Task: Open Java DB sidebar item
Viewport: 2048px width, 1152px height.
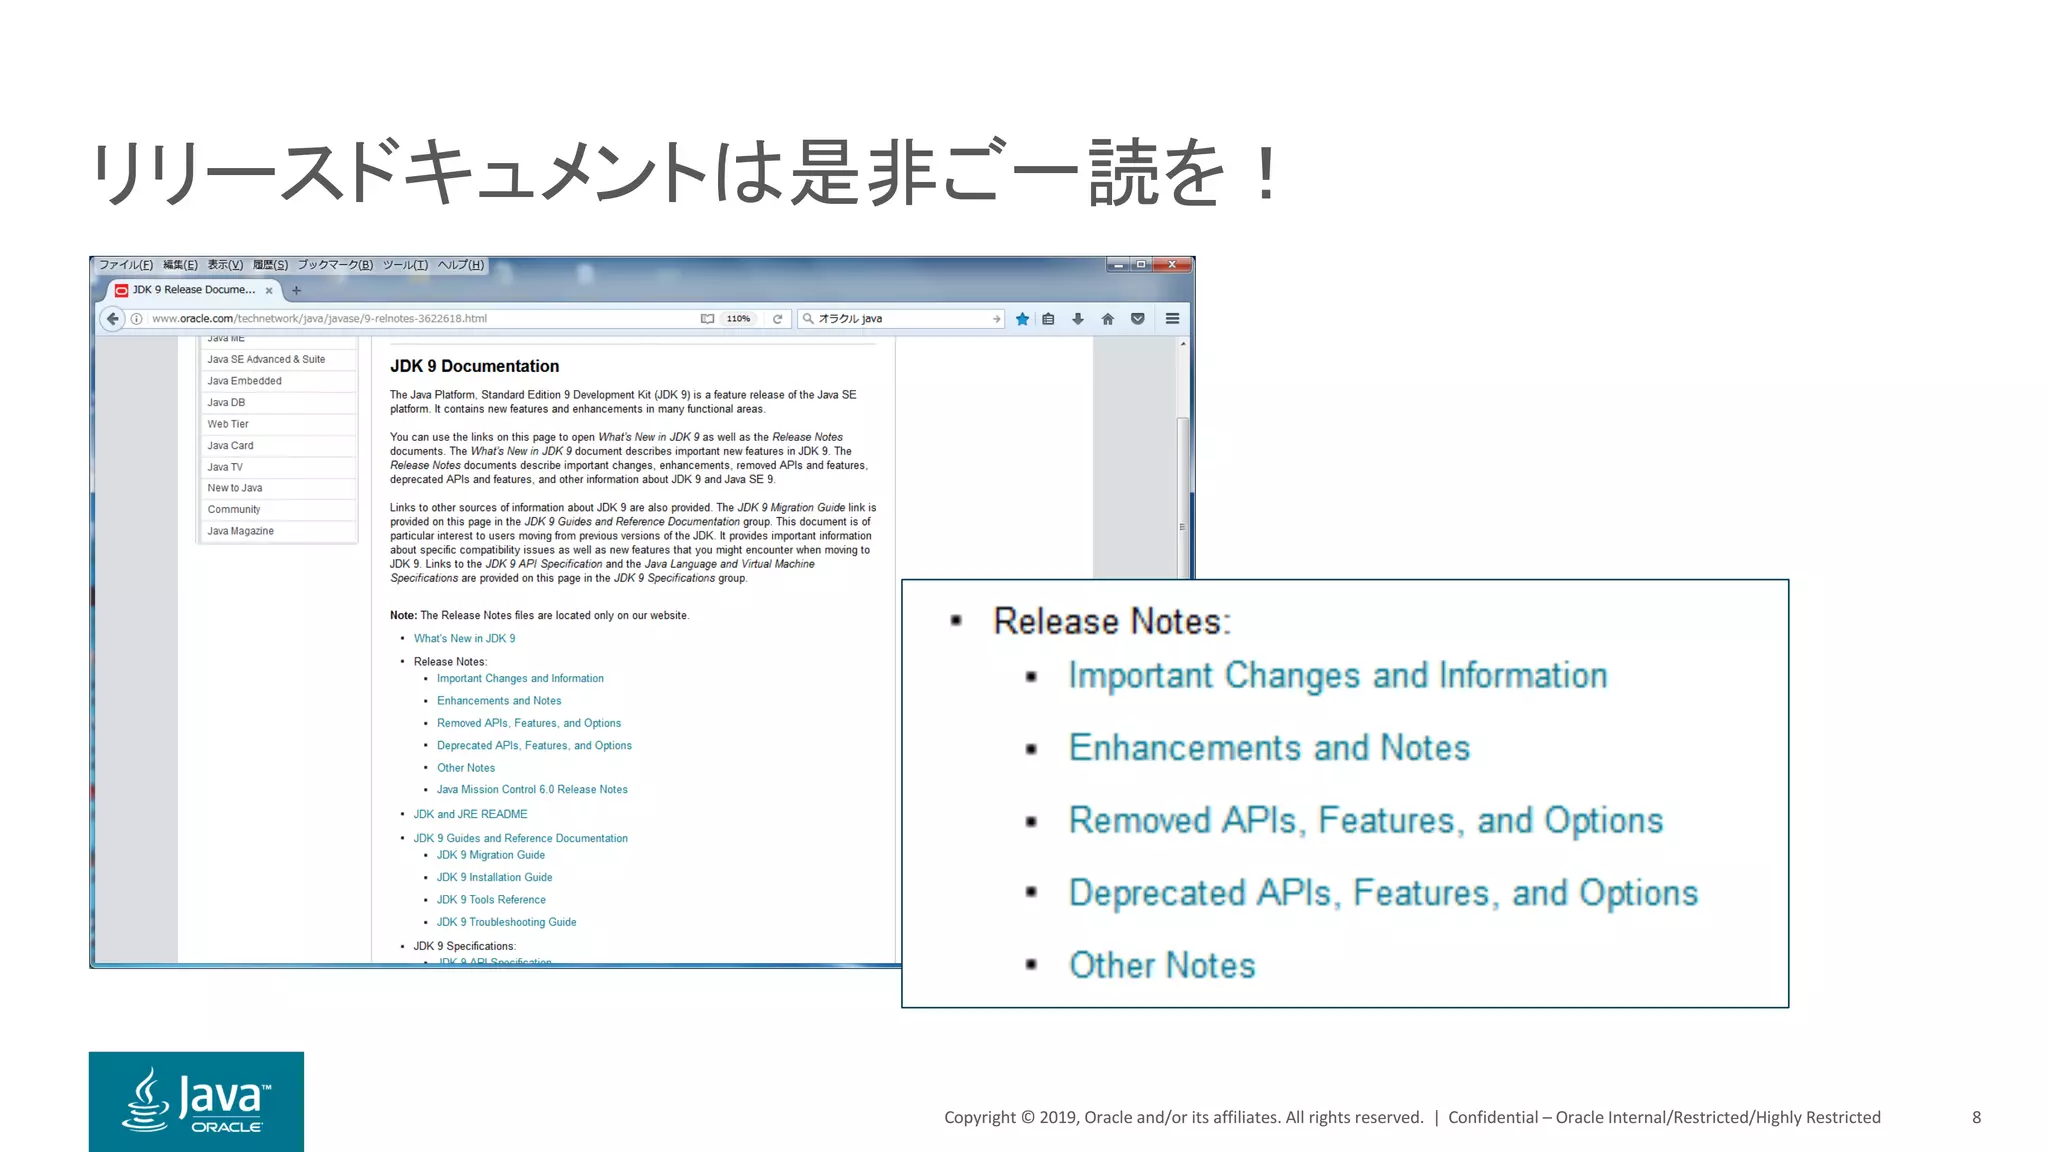Action: (x=278, y=403)
